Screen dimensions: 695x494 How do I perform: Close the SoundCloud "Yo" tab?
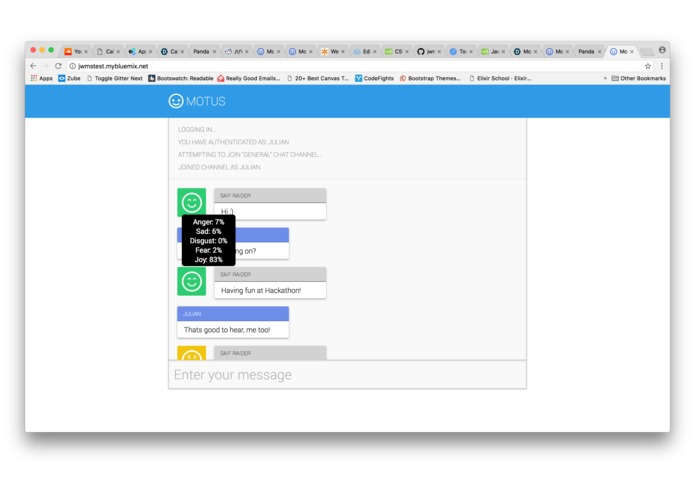click(x=86, y=52)
